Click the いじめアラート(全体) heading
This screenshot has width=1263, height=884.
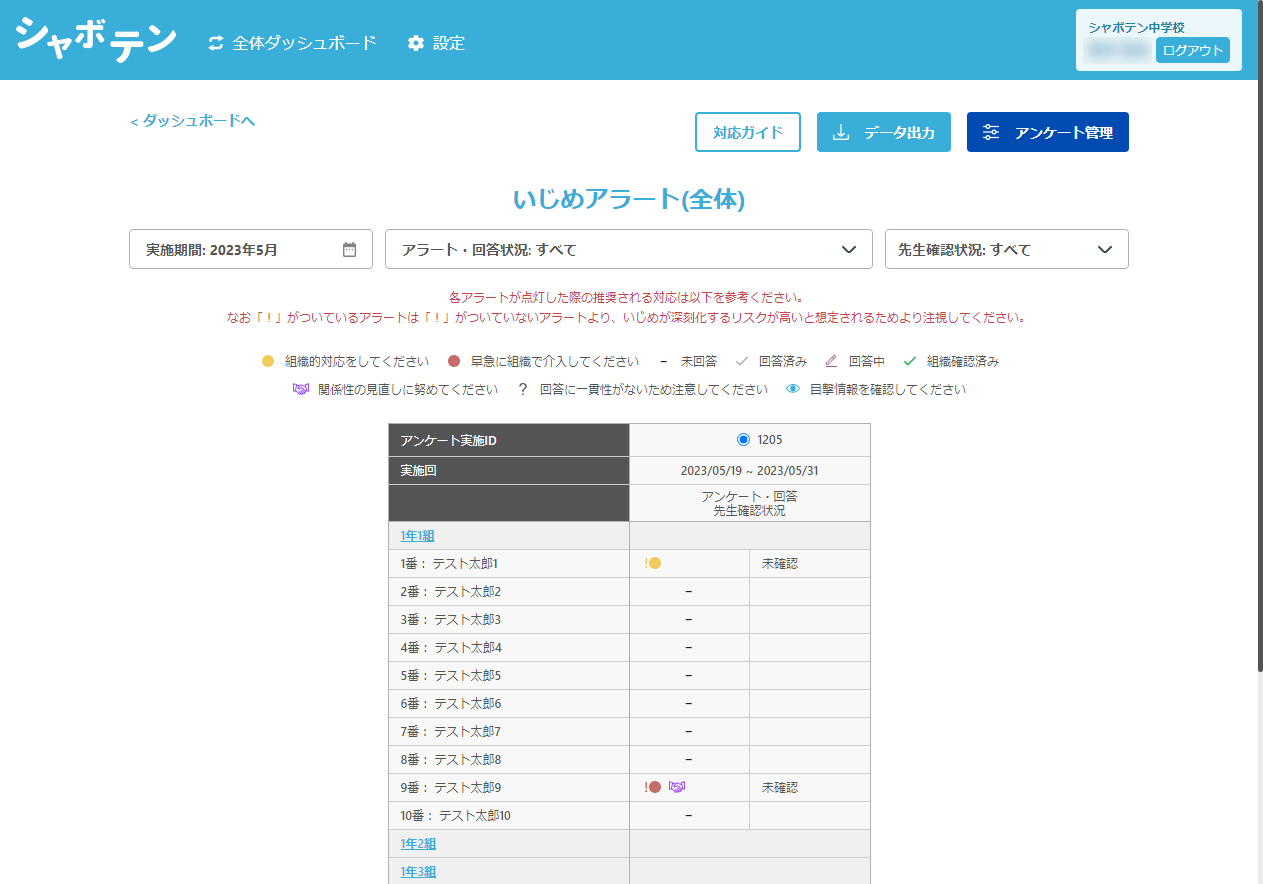point(629,199)
